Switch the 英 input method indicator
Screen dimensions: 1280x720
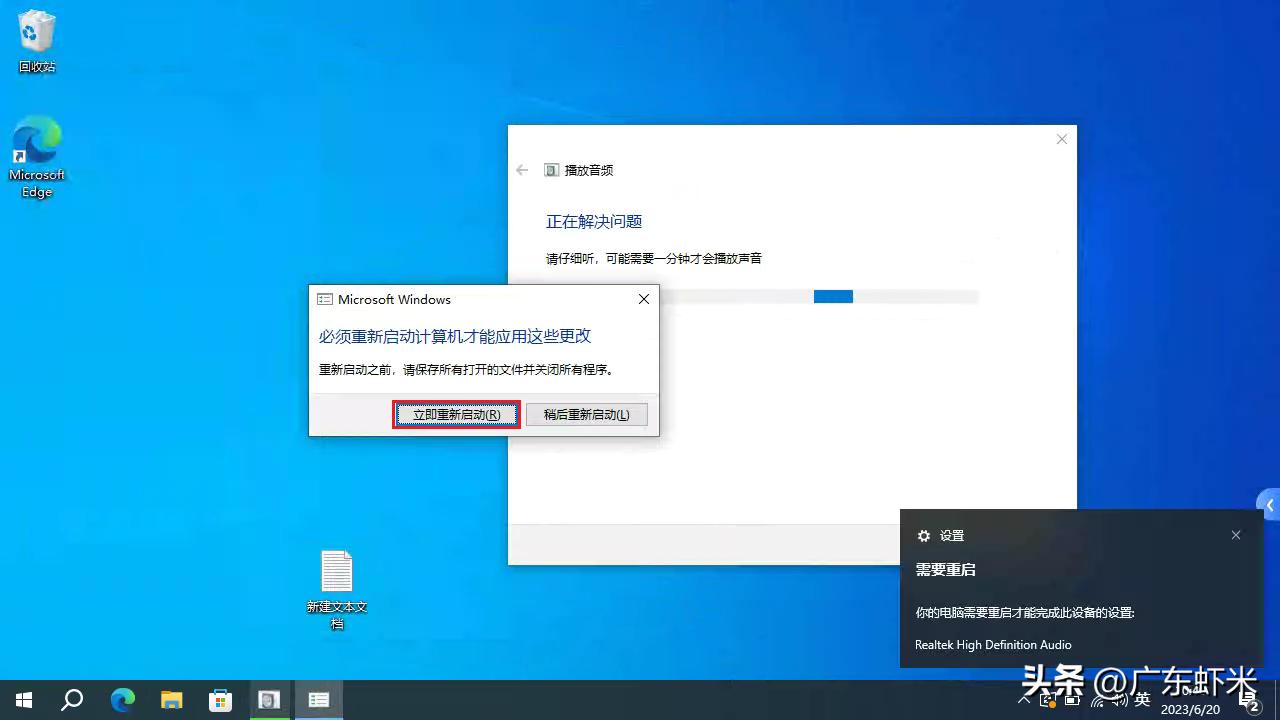(x=1141, y=700)
